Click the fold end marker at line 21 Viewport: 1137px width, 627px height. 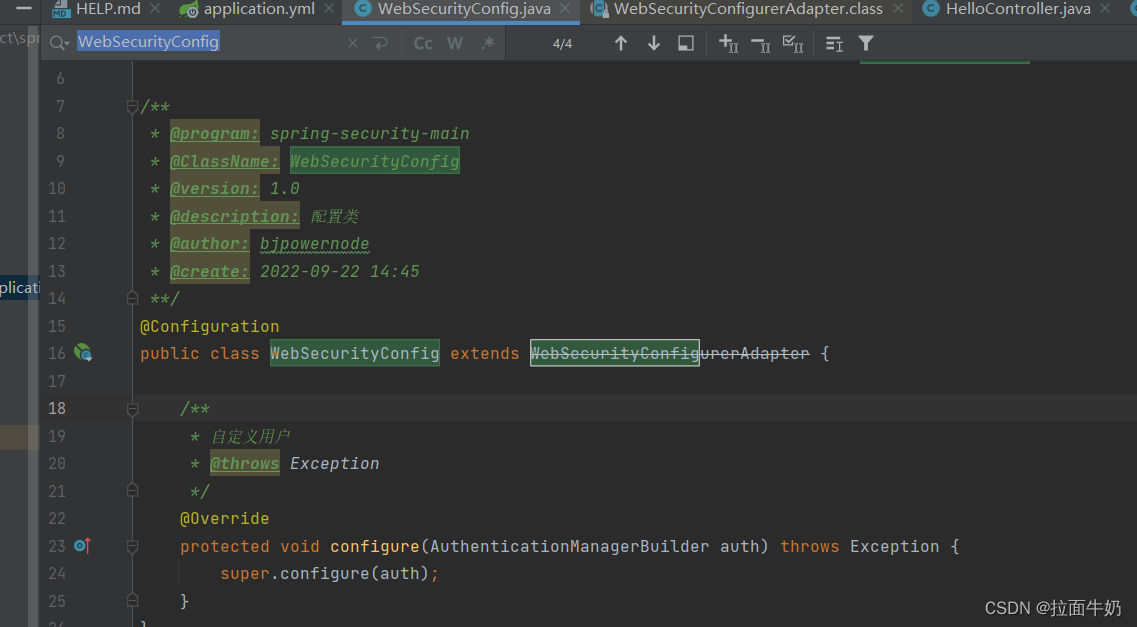pyautogui.click(x=132, y=491)
